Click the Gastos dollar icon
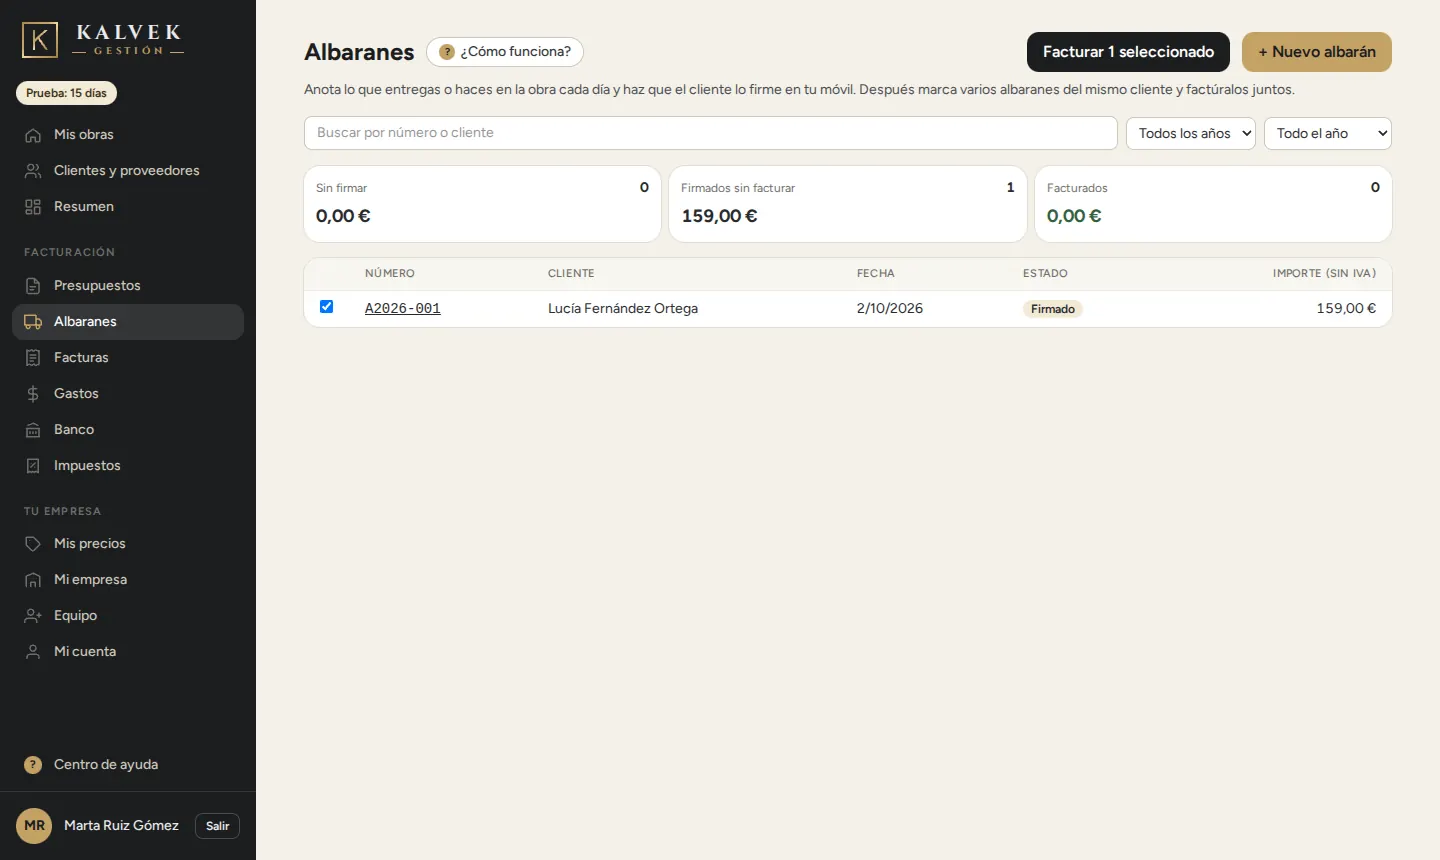The height and width of the screenshot is (860, 1440). tap(33, 394)
